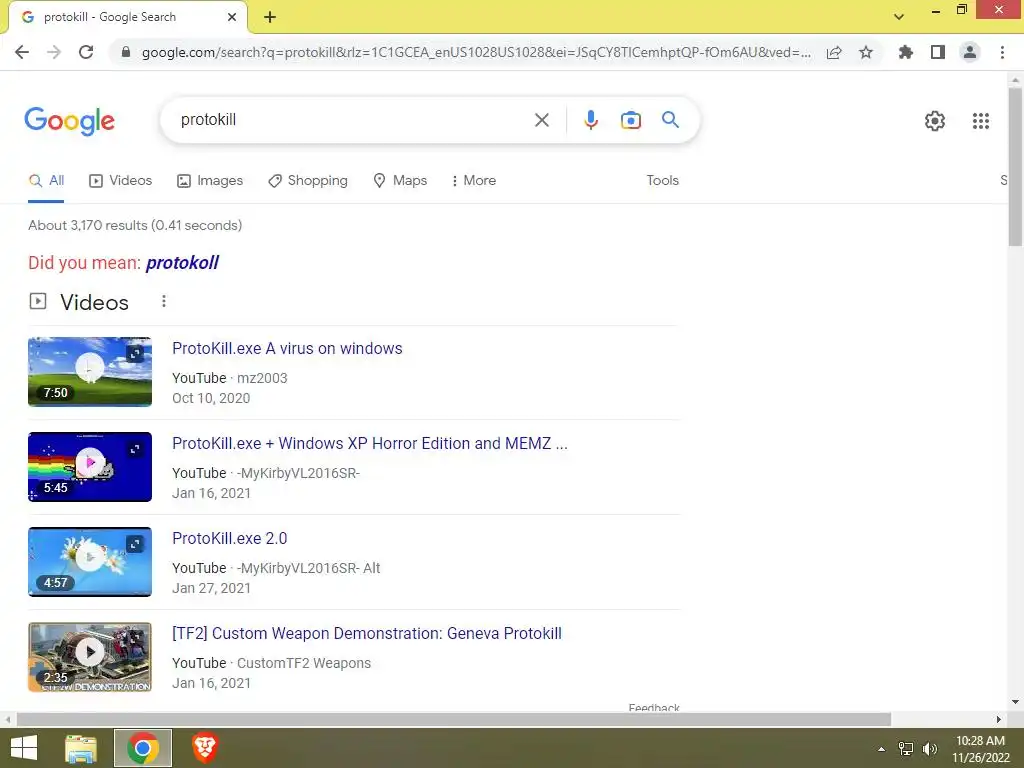Switch to Shopping results tab

click(x=308, y=181)
